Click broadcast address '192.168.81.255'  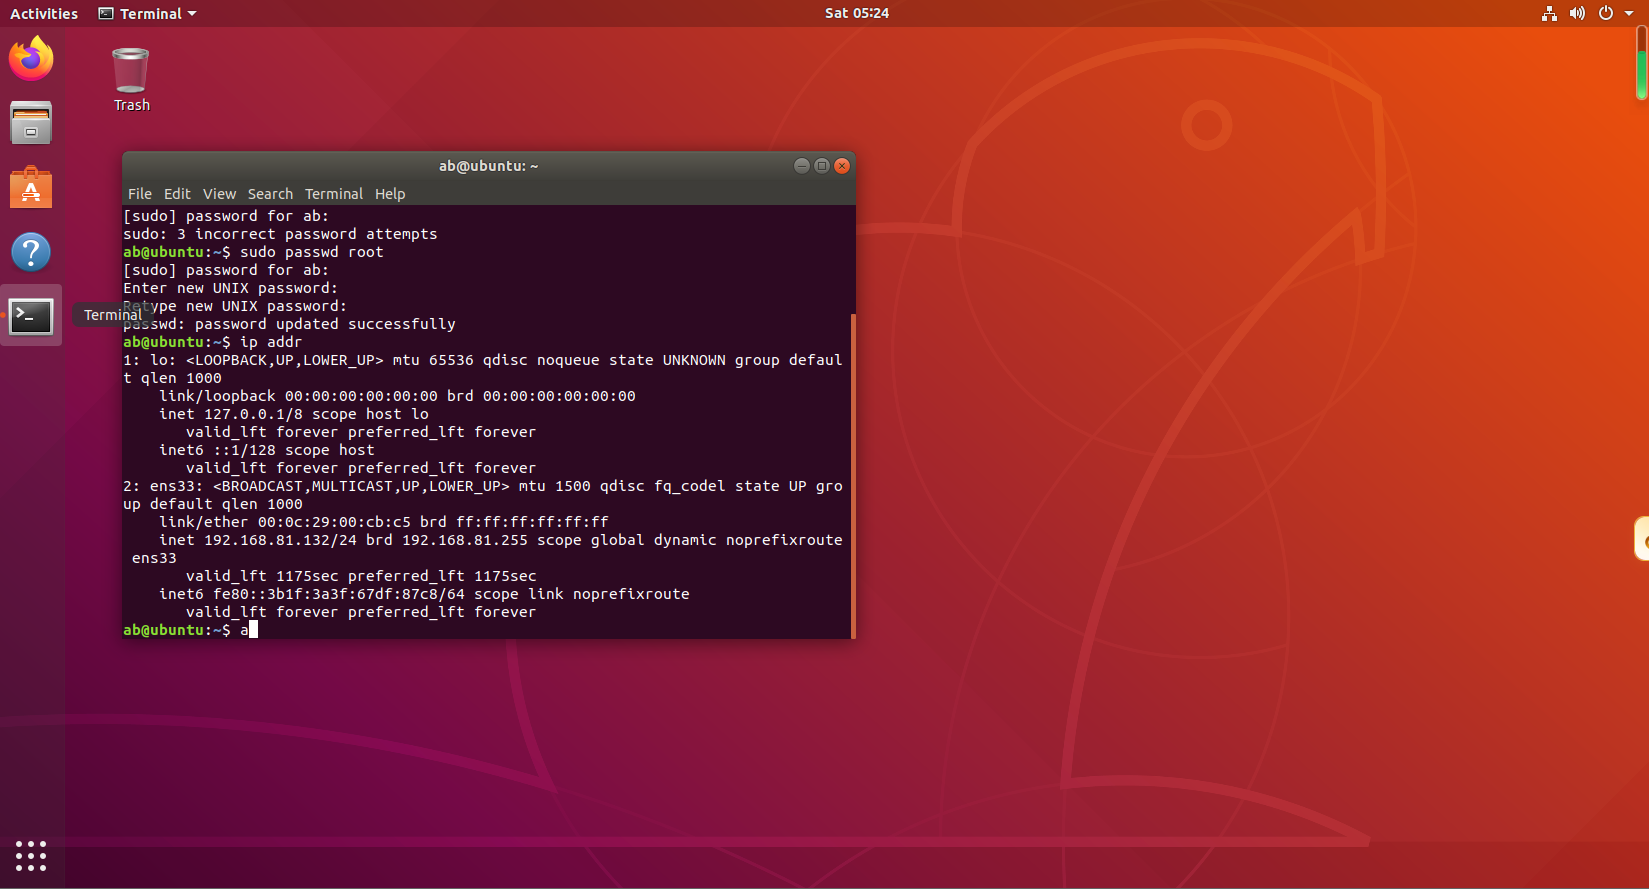pyautogui.click(x=465, y=540)
